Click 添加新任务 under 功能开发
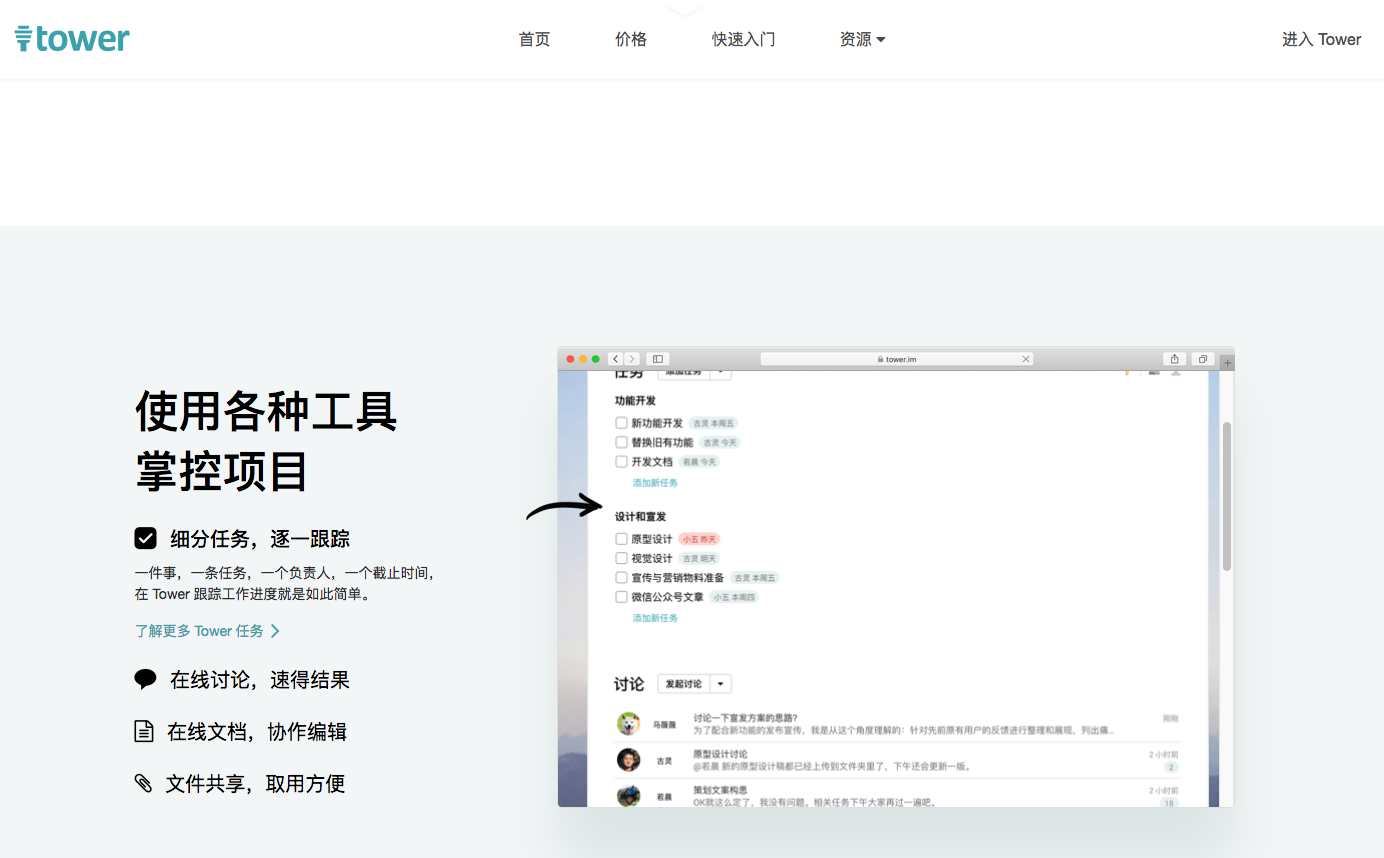The height and width of the screenshot is (858, 1384). click(x=655, y=483)
